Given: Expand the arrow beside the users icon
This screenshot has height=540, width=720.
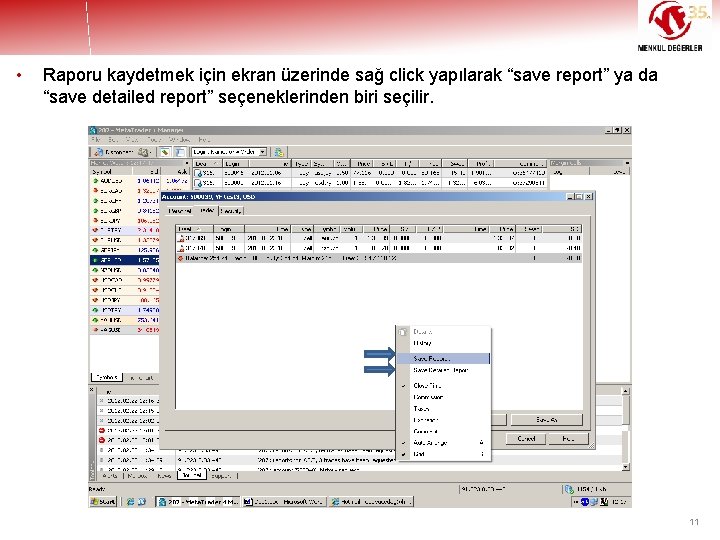Looking at the screenshot, I should [151, 152].
